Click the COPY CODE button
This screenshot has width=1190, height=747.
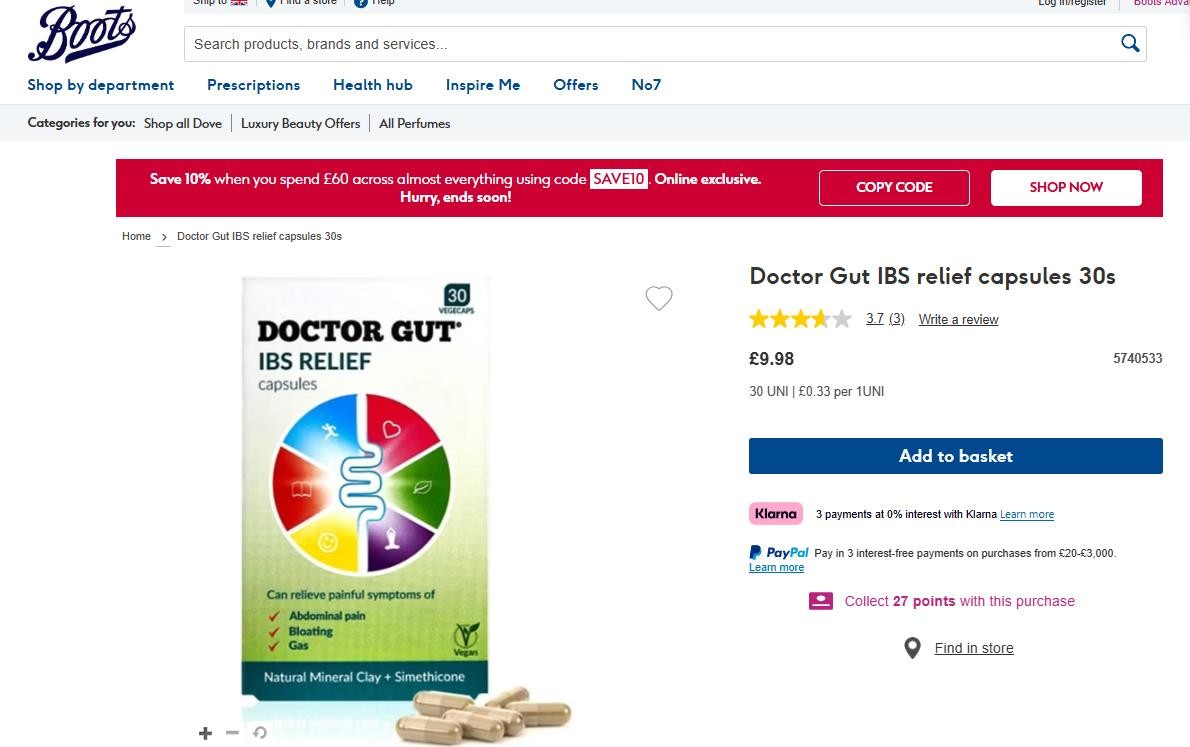894,188
